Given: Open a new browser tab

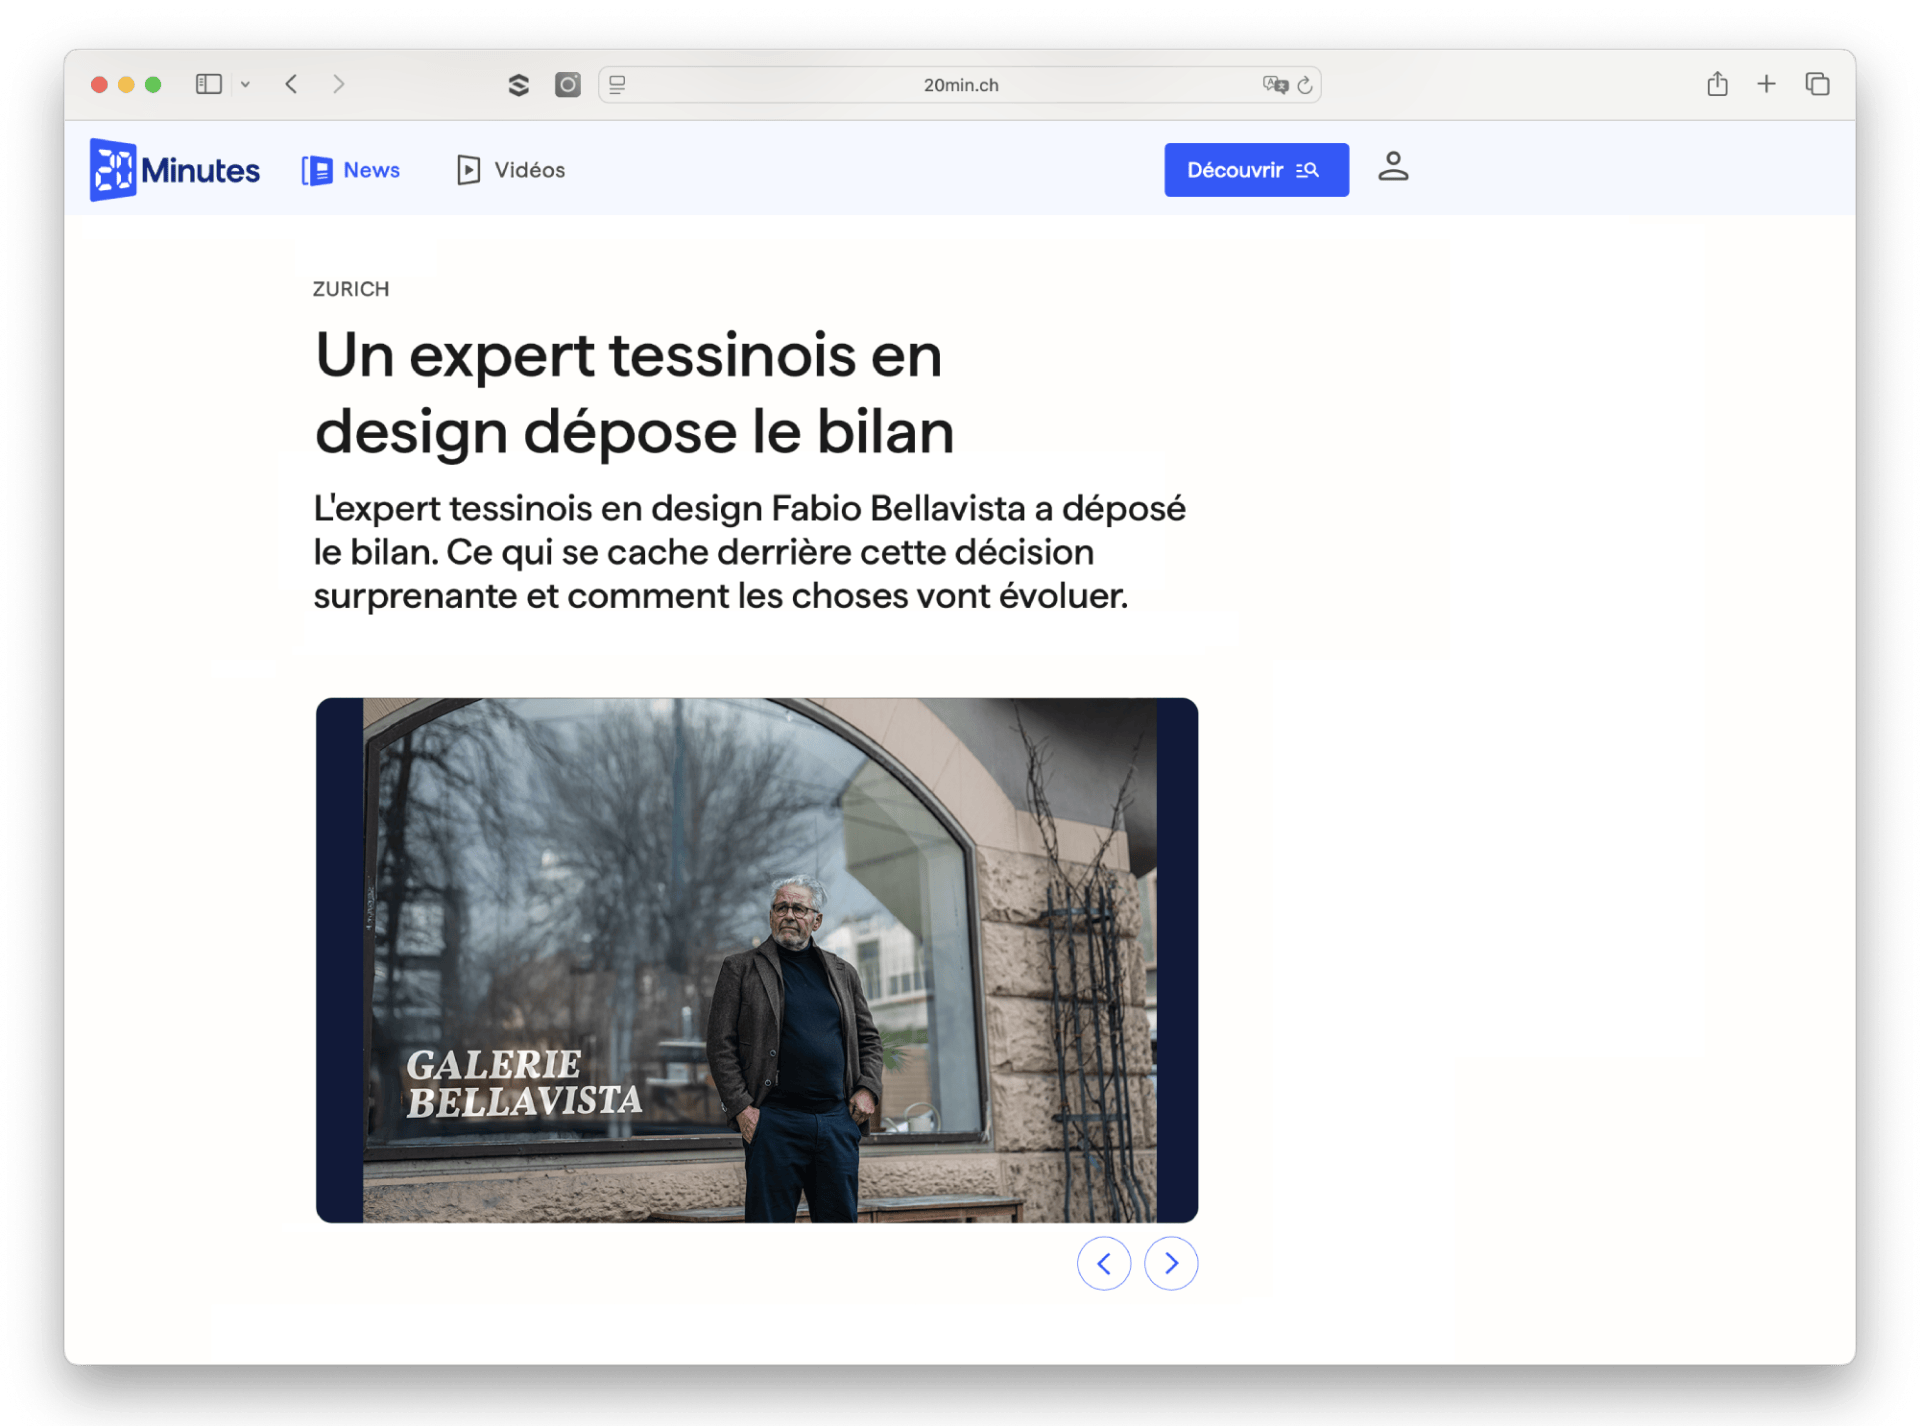Looking at the screenshot, I should click(x=1766, y=84).
